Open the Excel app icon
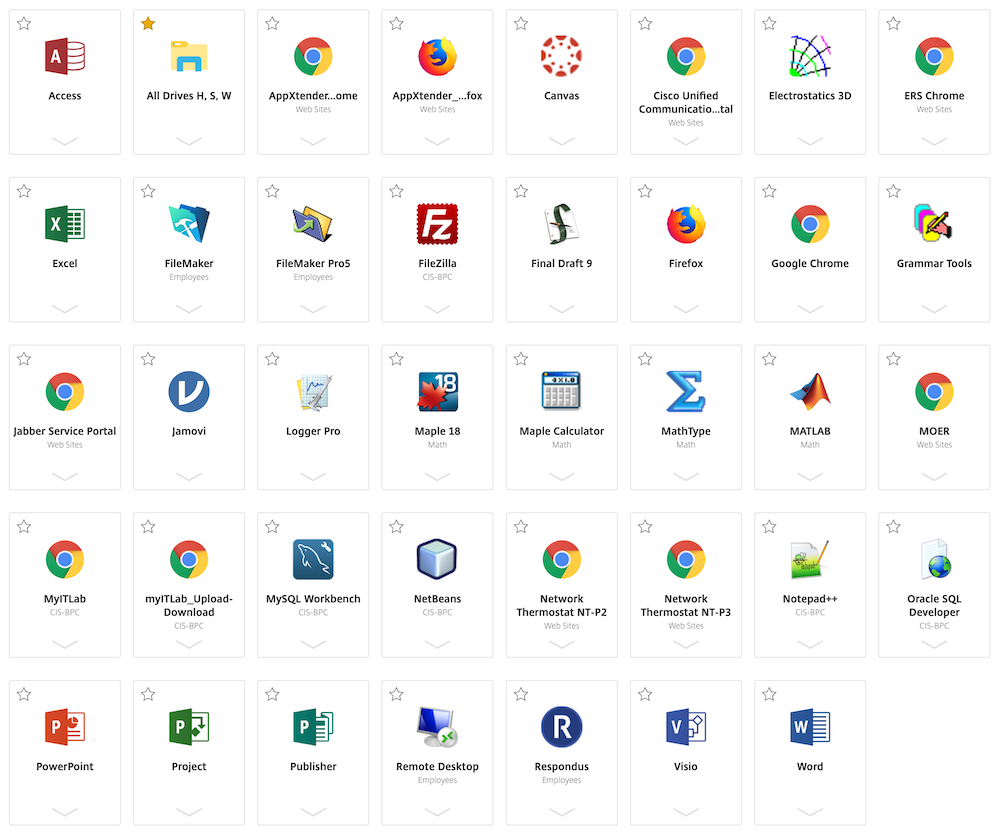Image resolution: width=1000 pixels, height=834 pixels. point(64,224)
